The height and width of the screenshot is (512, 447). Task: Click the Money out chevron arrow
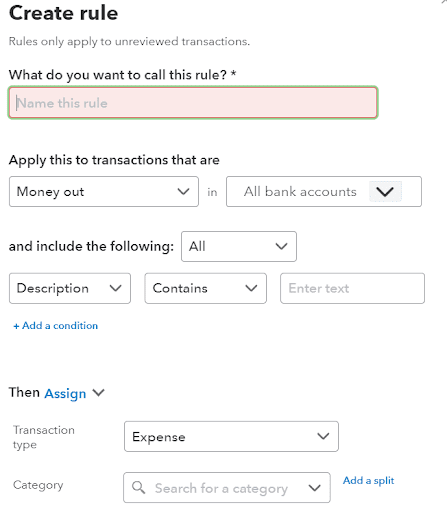(183, 192)
